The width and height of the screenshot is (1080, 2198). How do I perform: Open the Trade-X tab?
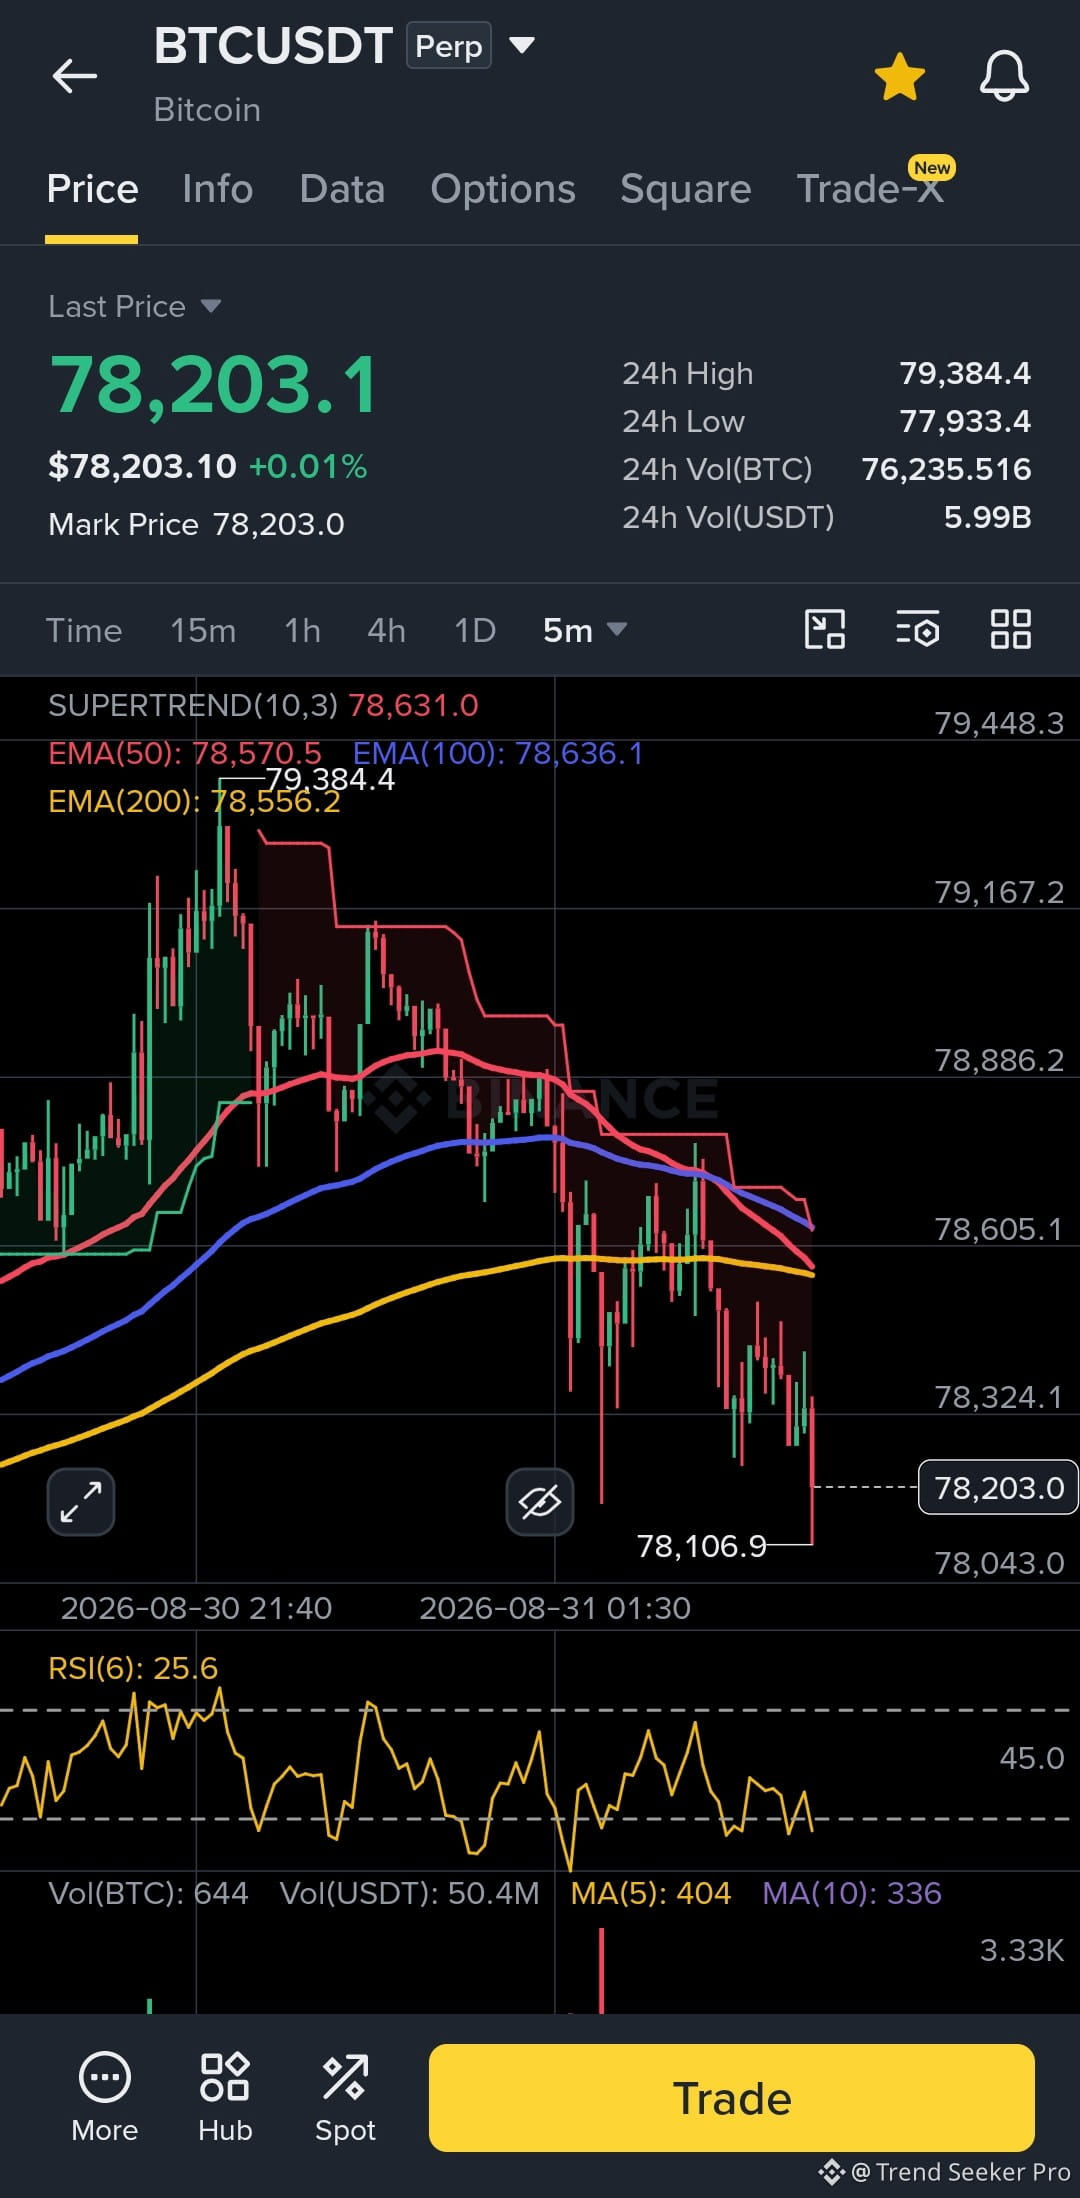coord(870,187)
